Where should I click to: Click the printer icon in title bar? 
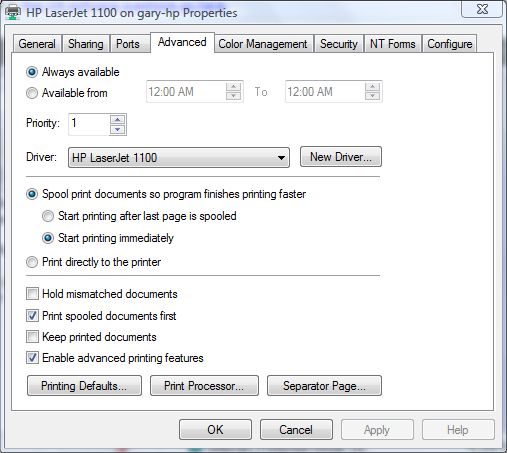(12, 12)
